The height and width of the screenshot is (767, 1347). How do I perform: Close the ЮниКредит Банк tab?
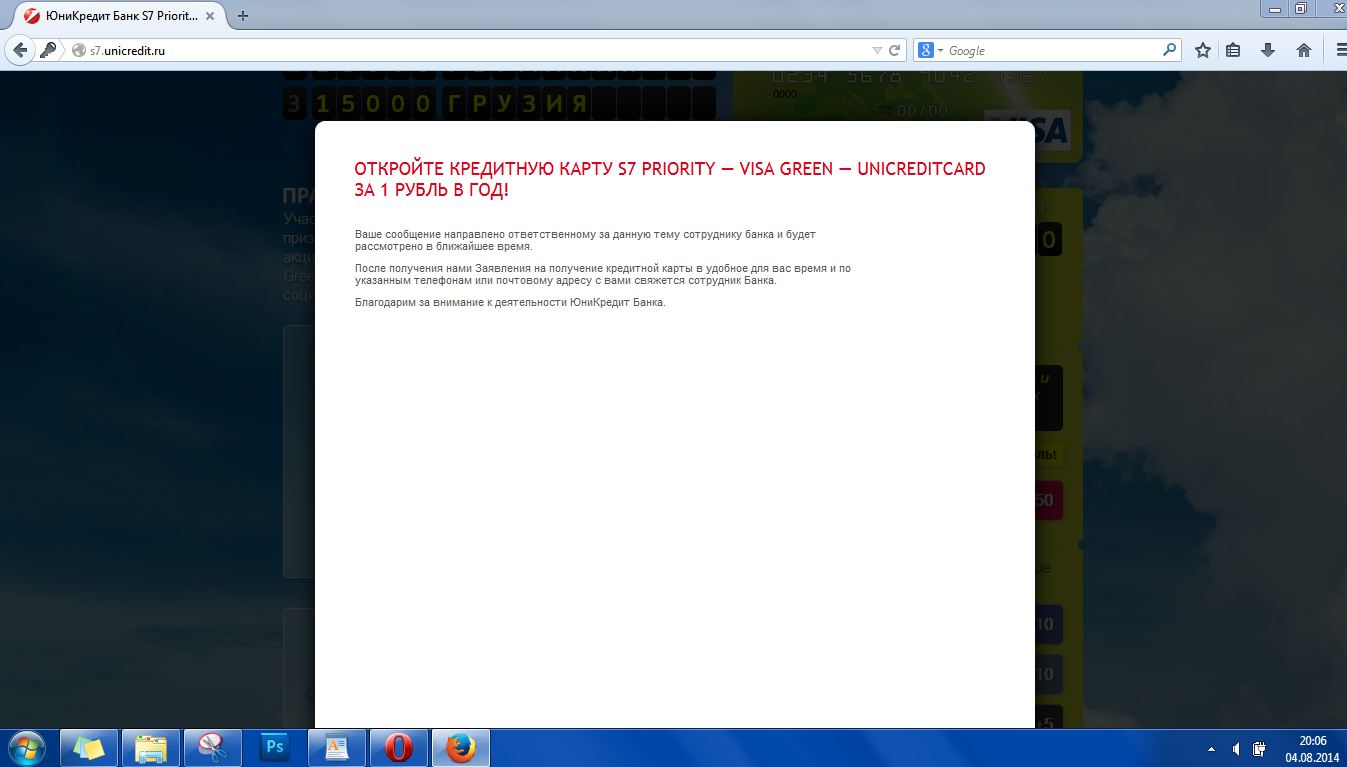point(212,16)
